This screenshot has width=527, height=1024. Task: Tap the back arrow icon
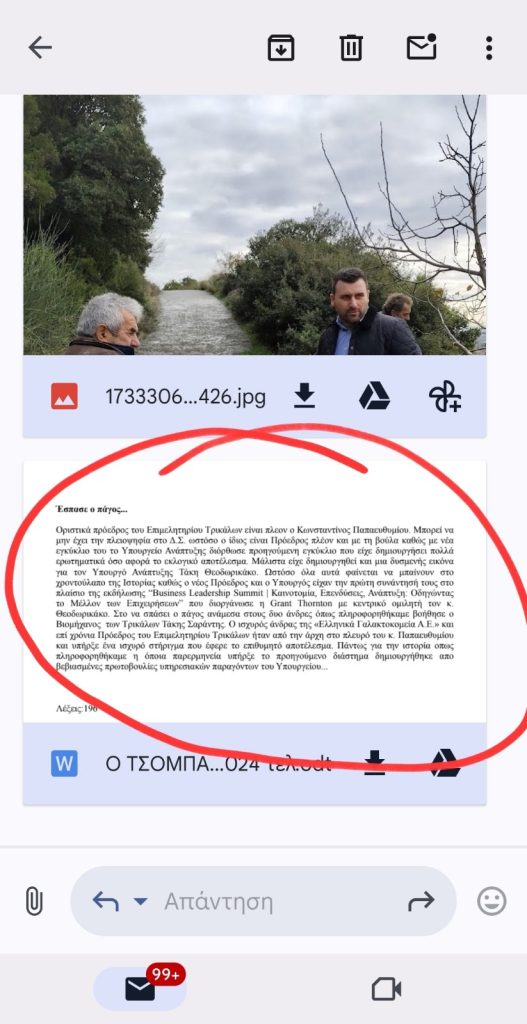click(x=40, y=48)
